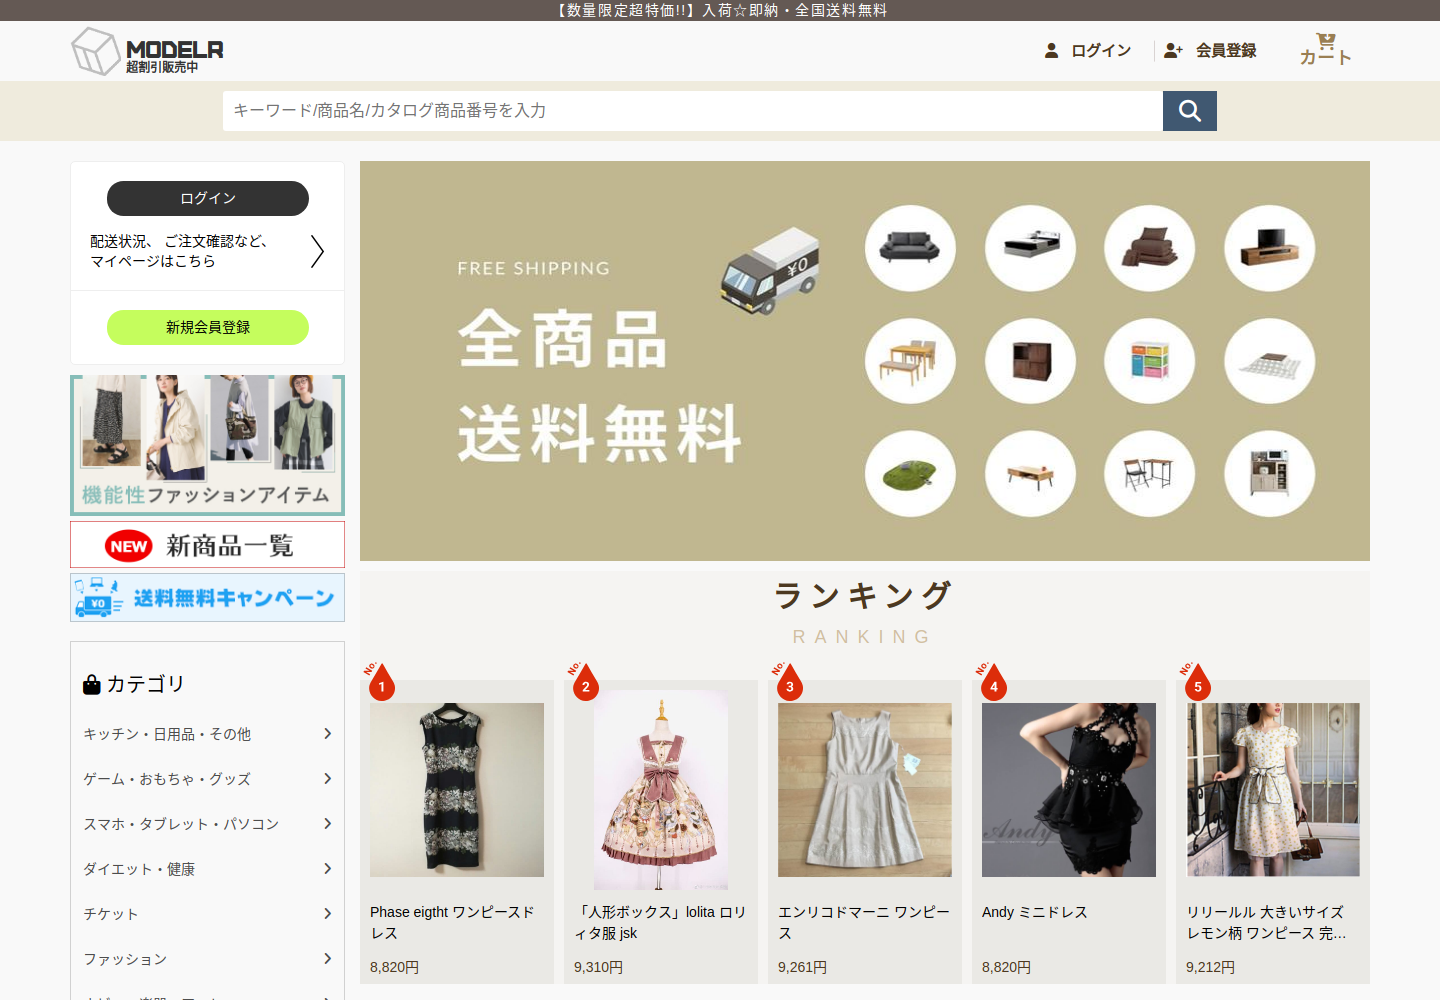Image resolution: width=1440 pixels, height=1000 pixels.
Task: Select the bed category circle
Action: [x=1030, y=248]
